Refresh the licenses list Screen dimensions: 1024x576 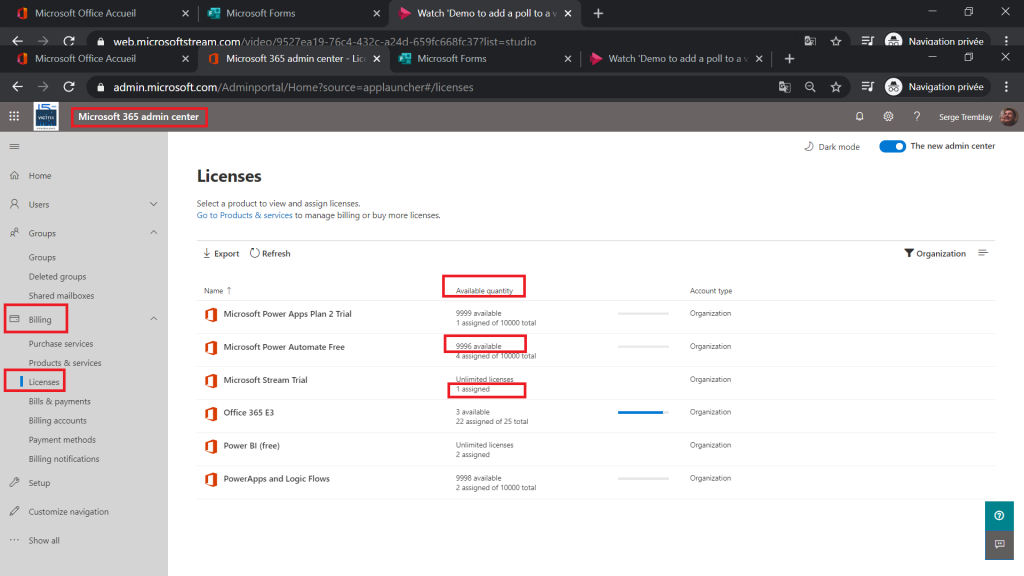tap(268, 253)
